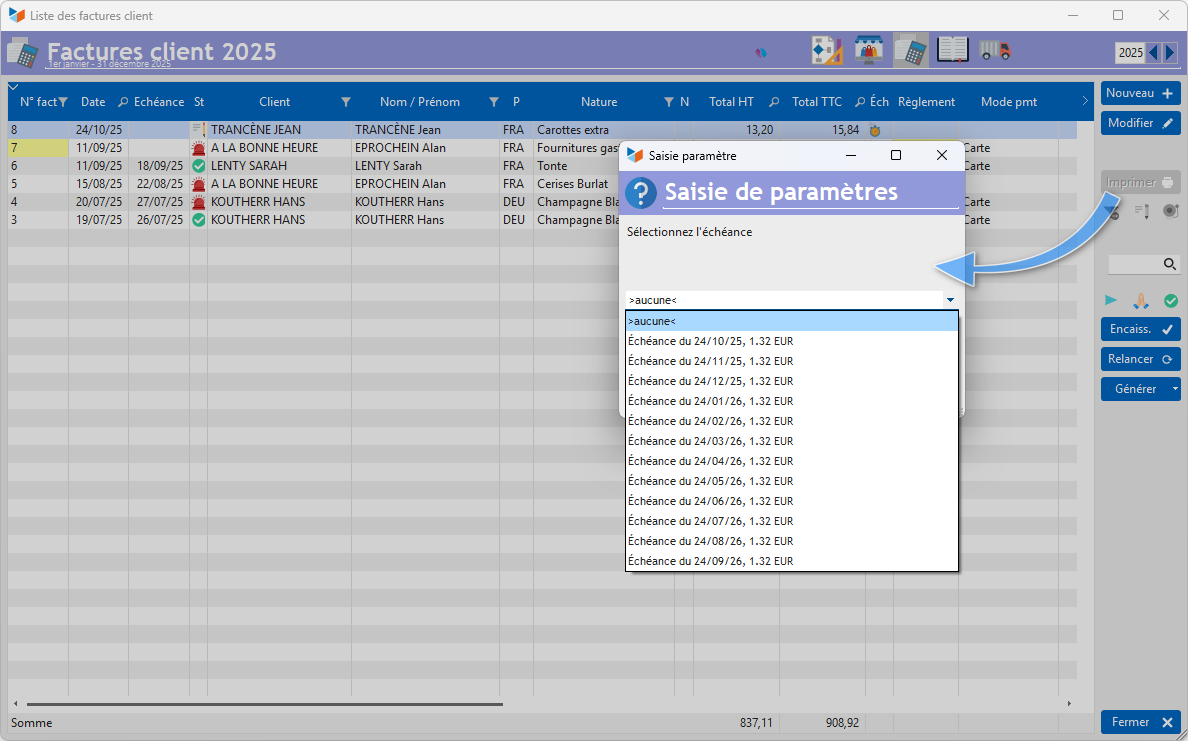
Task: Choose '>aucune<' entry in the dropdown list
Action: (x=652, y=321)
